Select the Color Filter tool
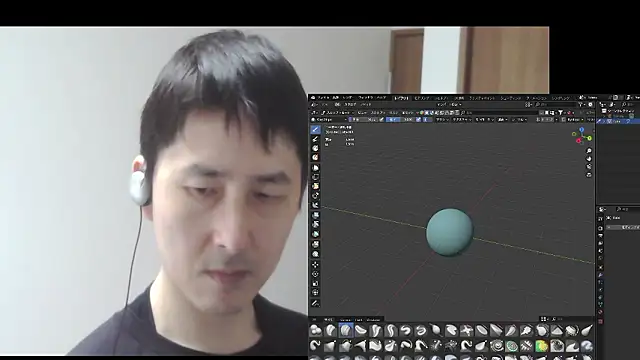The image size is (640, 360). point(315,234)
